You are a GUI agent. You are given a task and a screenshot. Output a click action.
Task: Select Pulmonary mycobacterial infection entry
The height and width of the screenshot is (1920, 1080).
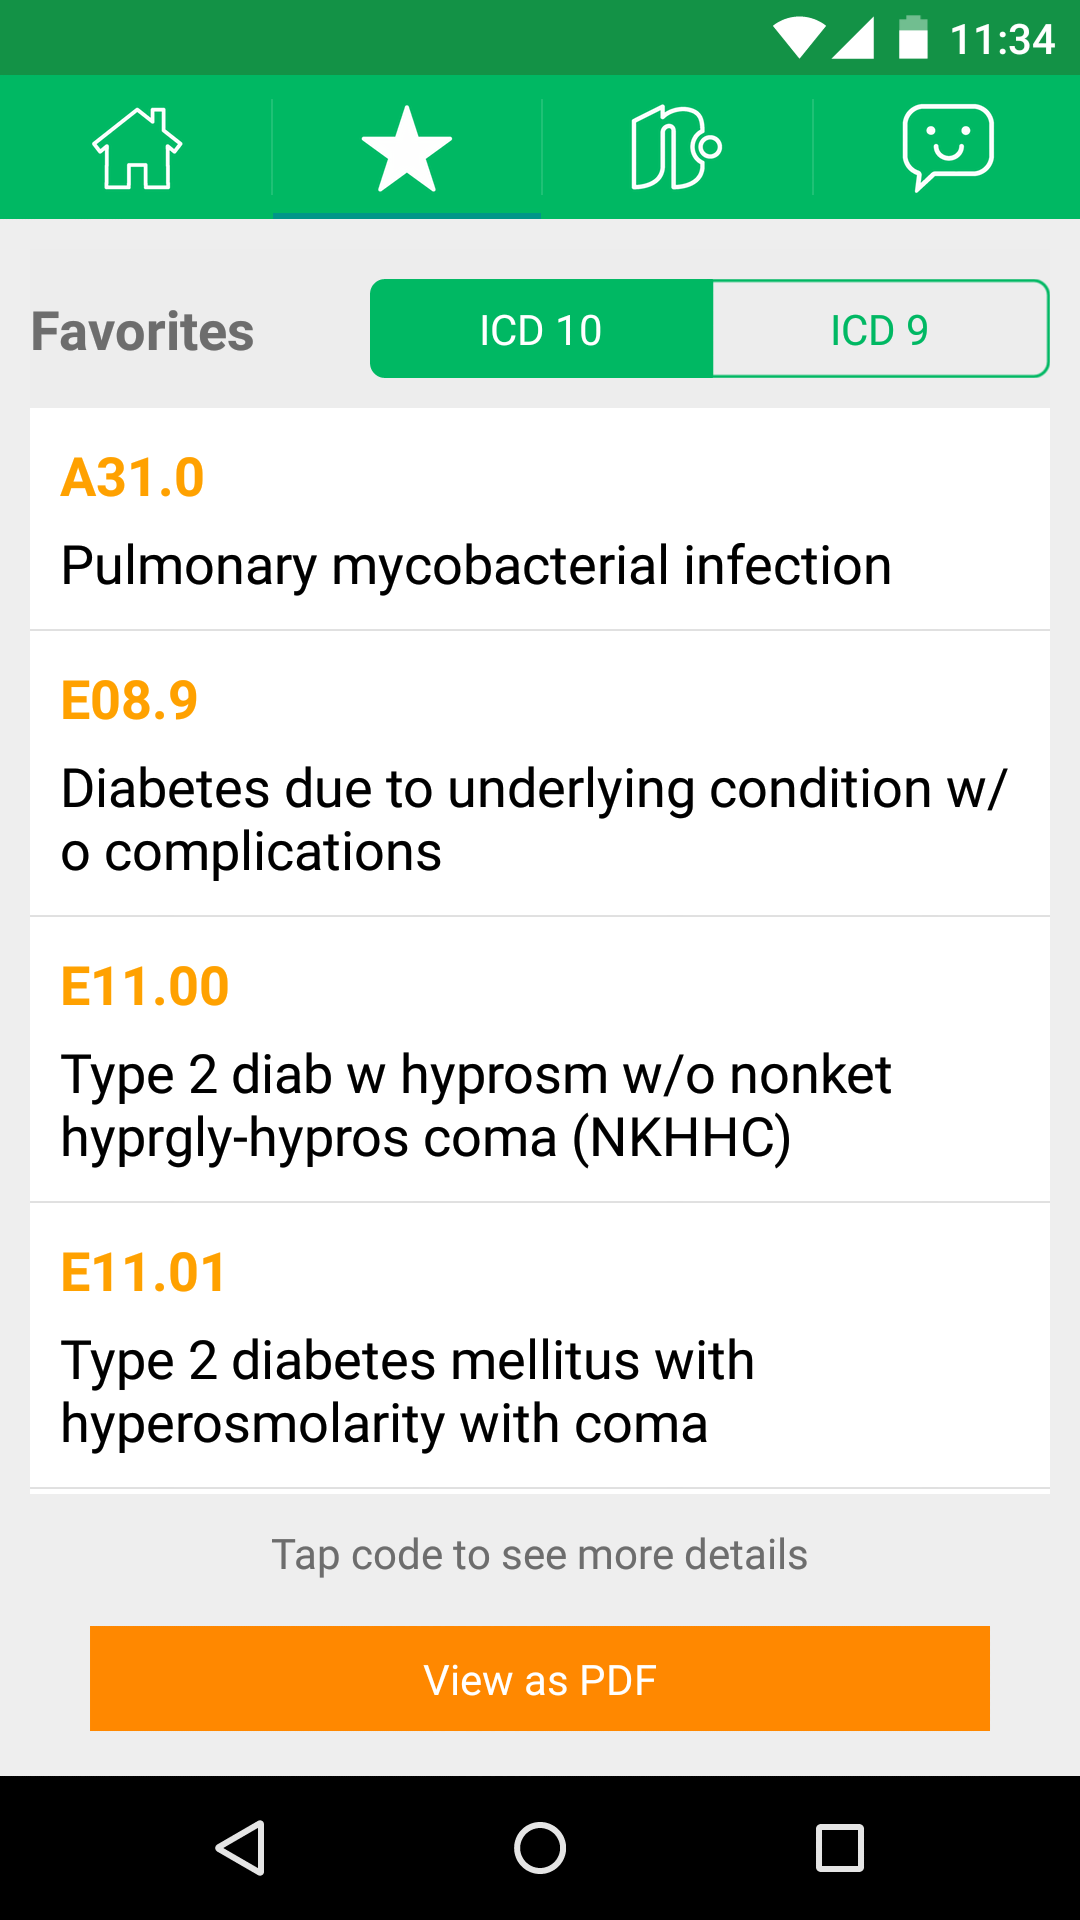click(x=476, y=566)
